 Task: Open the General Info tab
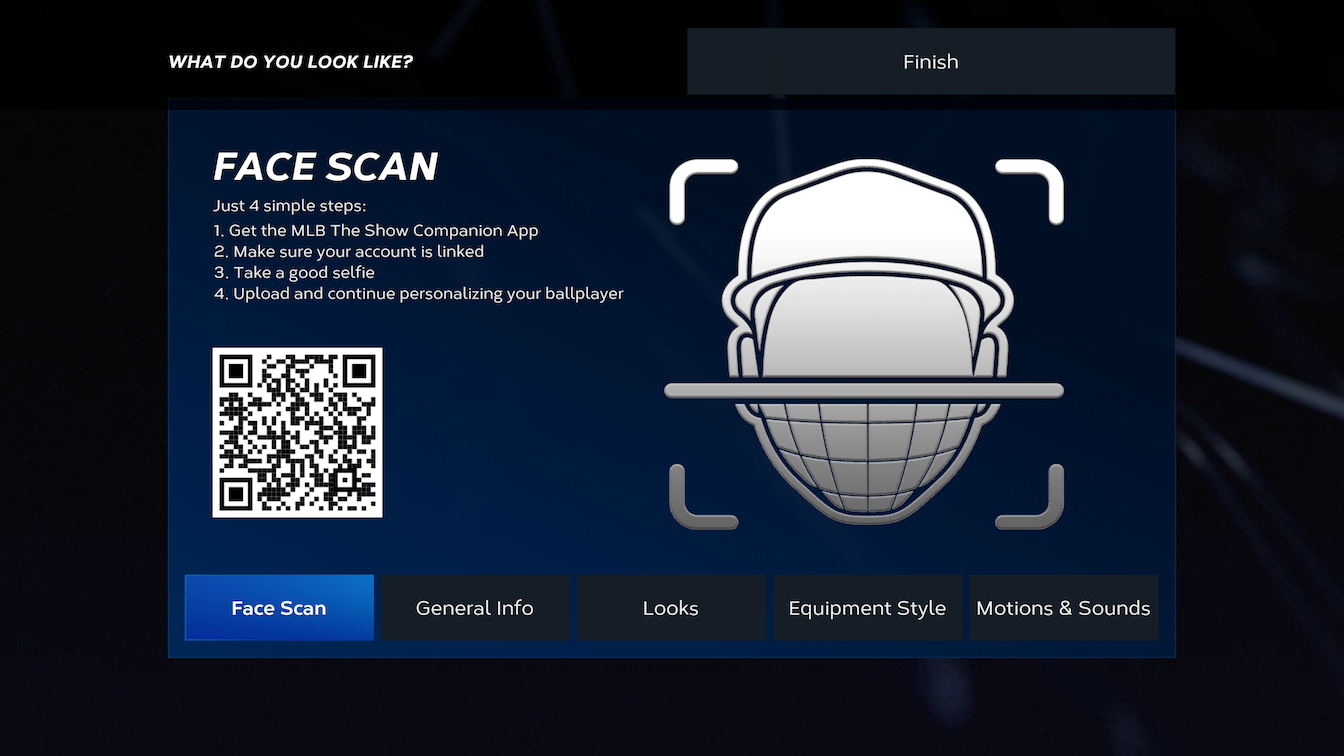475,607
